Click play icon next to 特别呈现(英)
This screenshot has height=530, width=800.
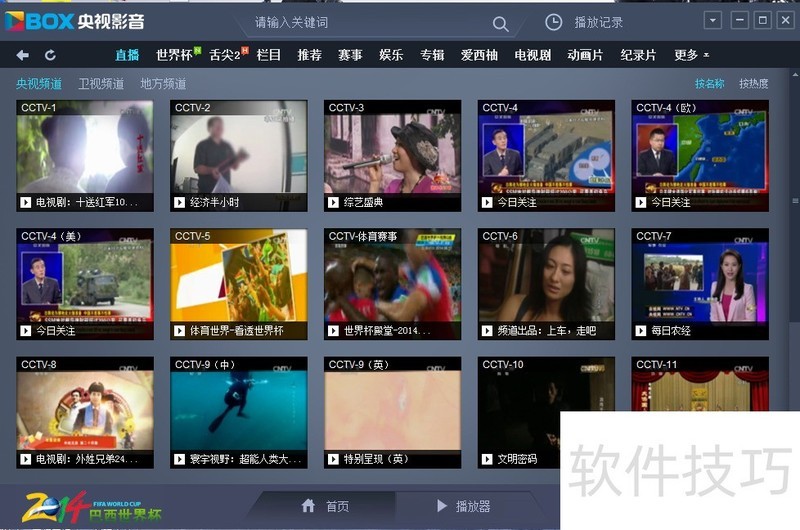point(333,459)
